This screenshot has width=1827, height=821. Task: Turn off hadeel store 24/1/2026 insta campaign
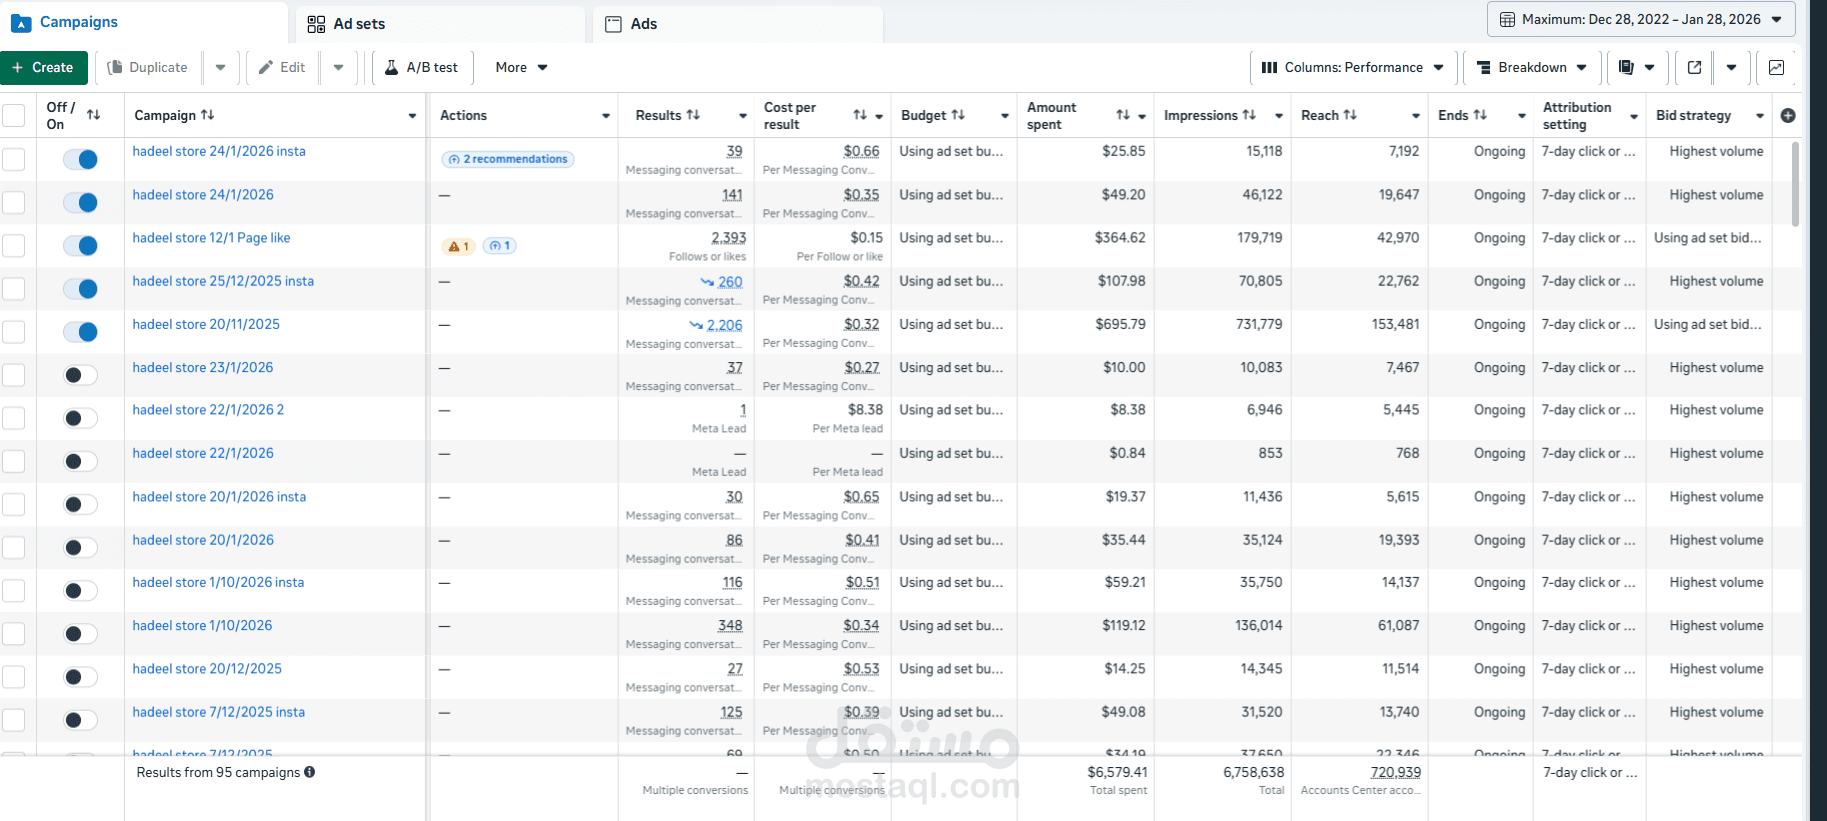pos(80,159)
